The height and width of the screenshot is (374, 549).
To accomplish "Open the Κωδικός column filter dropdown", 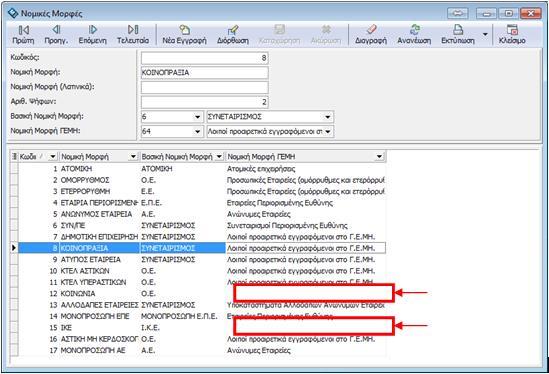I will 53,157.
